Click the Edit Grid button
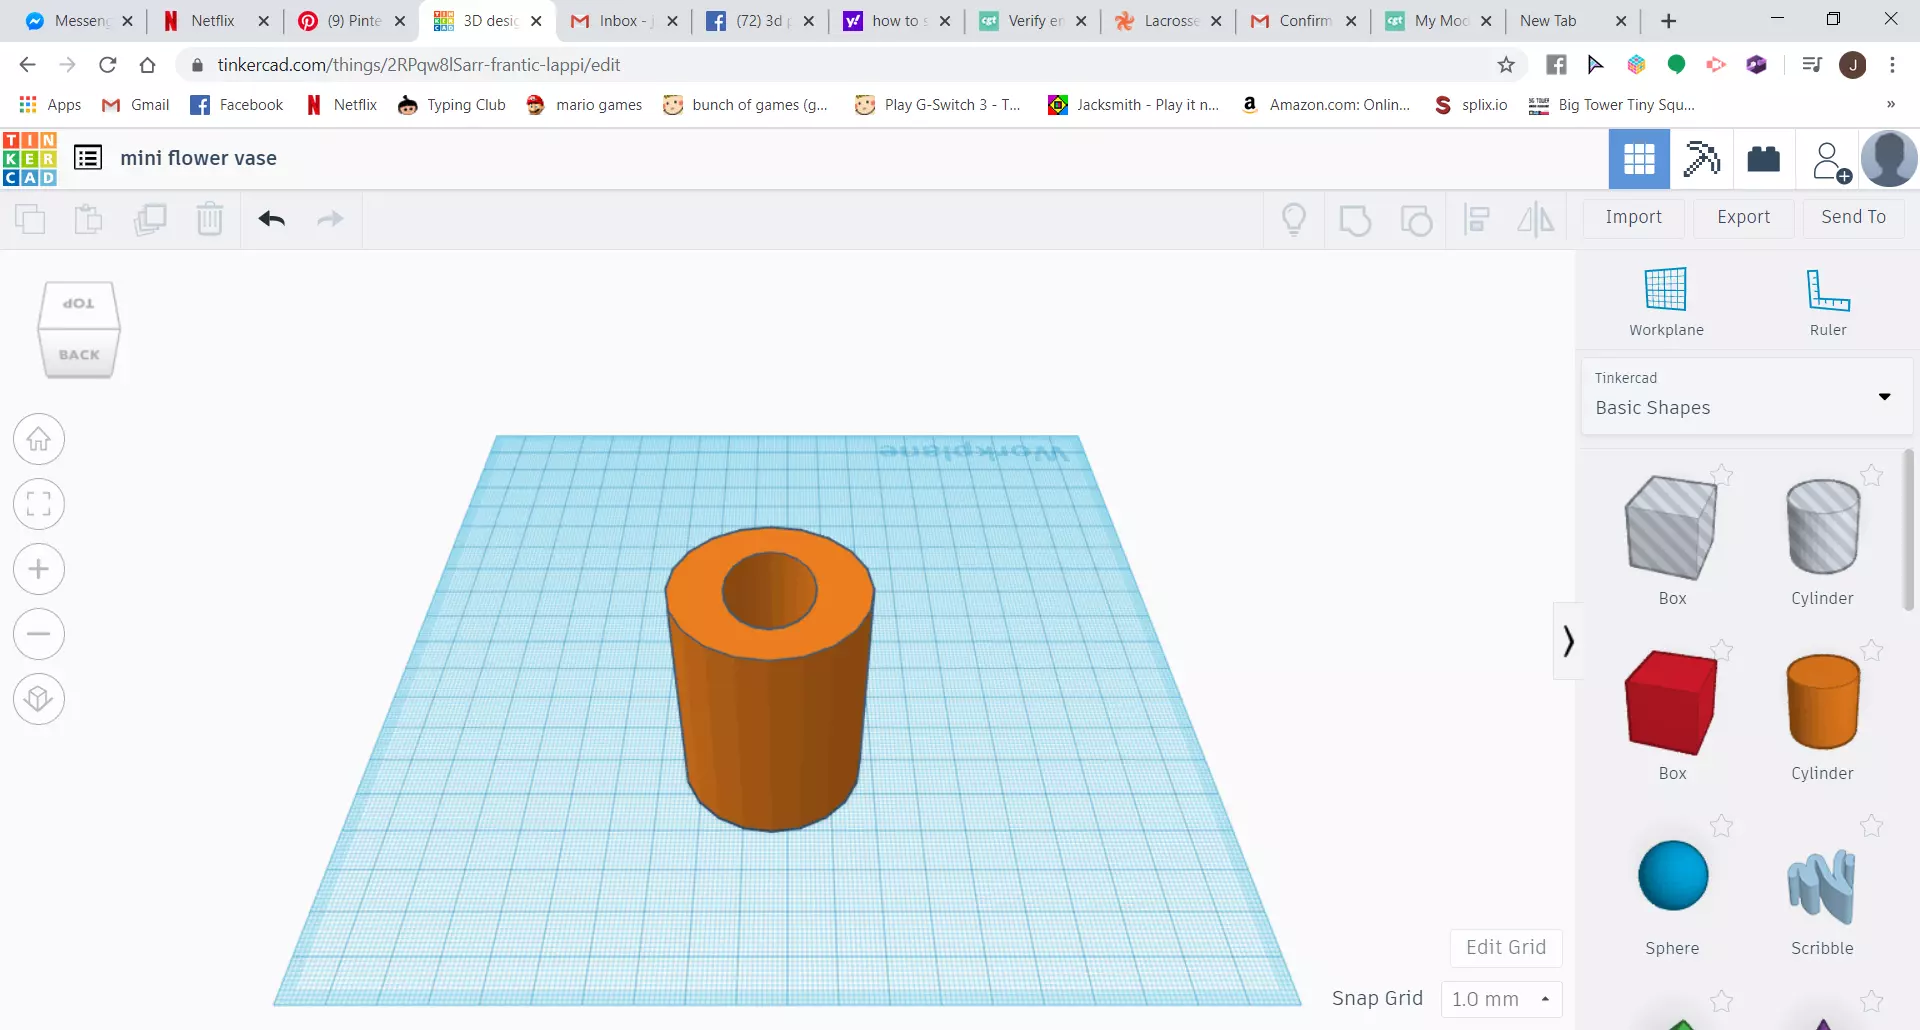This screenshot has height=1030, width=1920. pyautogui.click(x=1506, y=947)
